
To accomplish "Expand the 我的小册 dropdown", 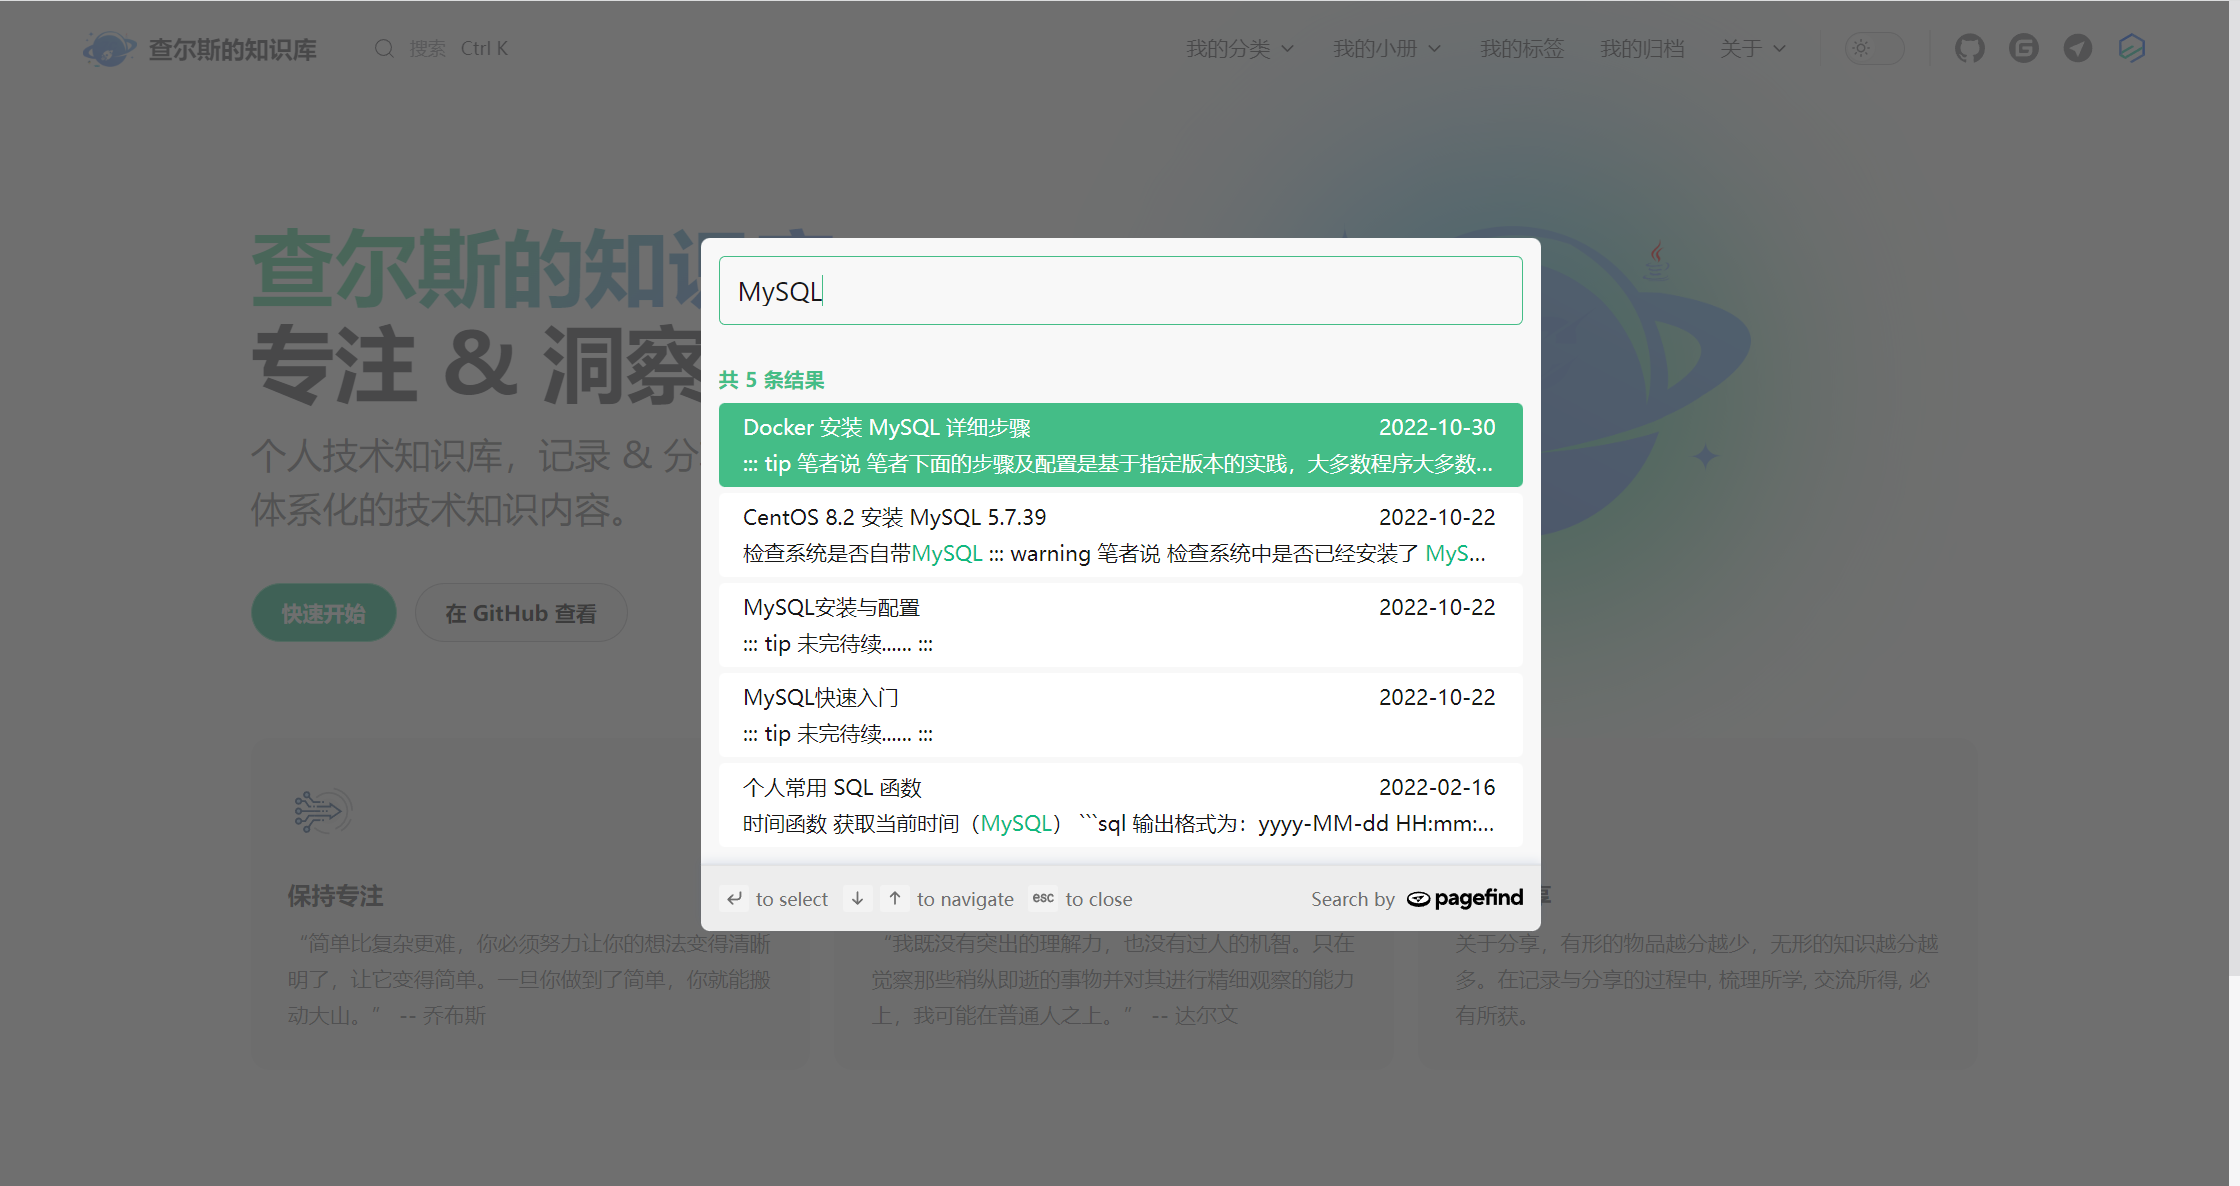I will [1386, 48].
